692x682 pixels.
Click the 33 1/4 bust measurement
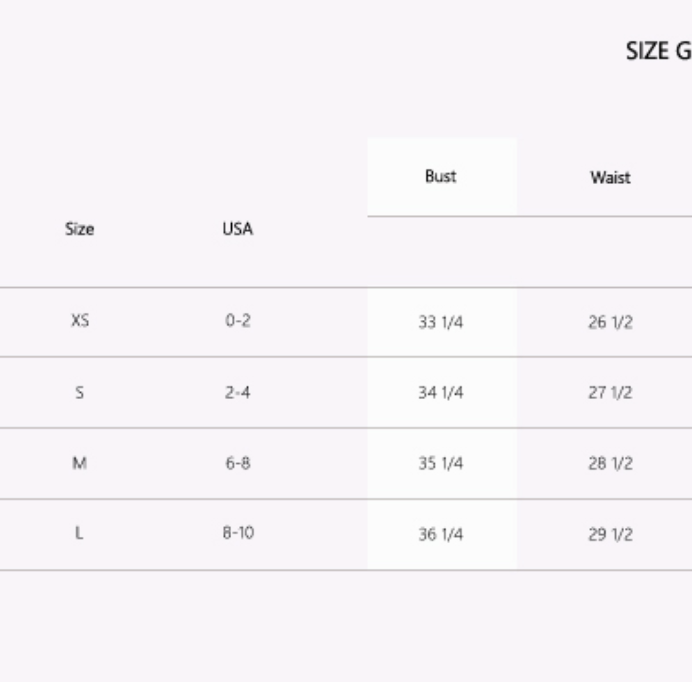point(441,322)
